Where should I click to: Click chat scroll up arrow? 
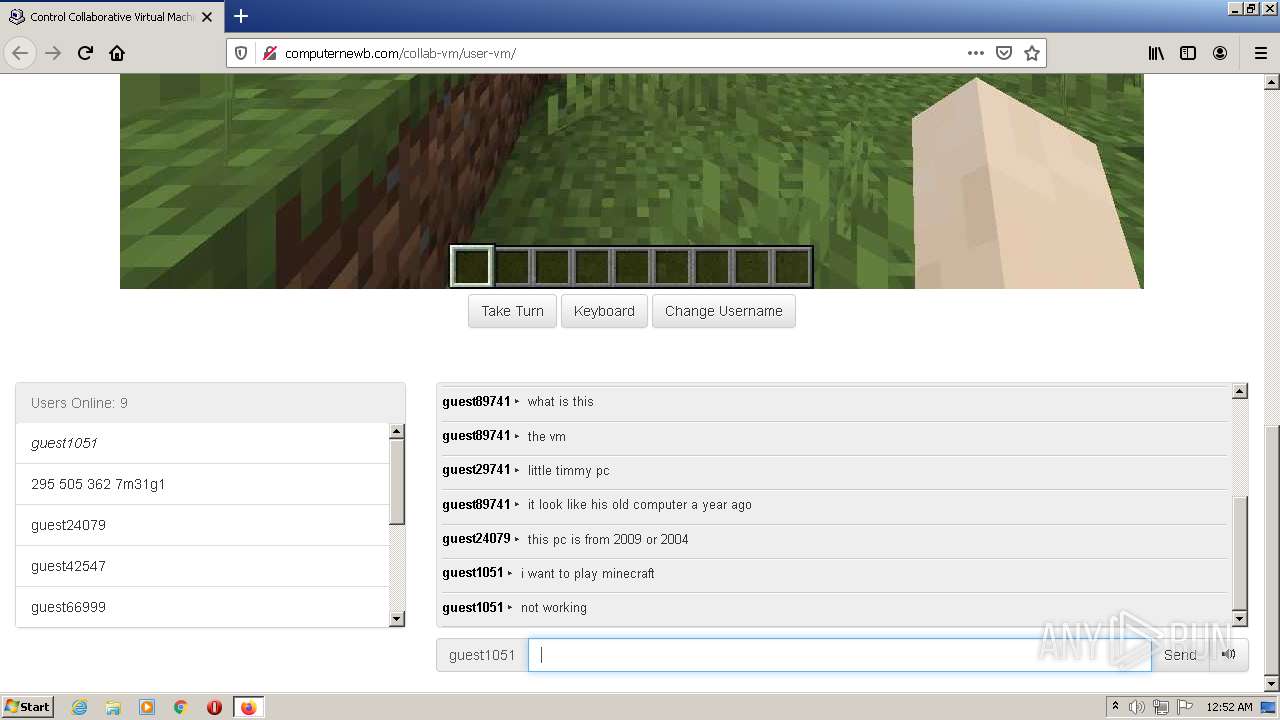(1239, 391)
